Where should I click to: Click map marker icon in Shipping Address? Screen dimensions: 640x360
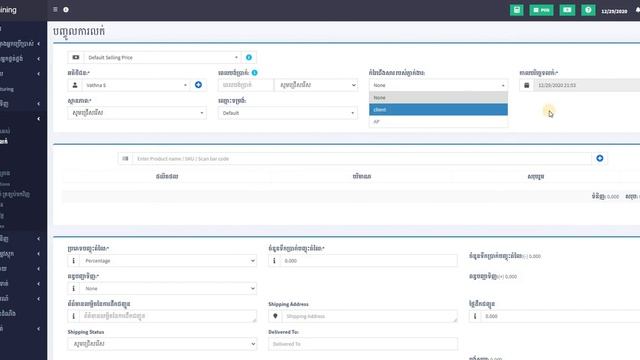[275, 316]
